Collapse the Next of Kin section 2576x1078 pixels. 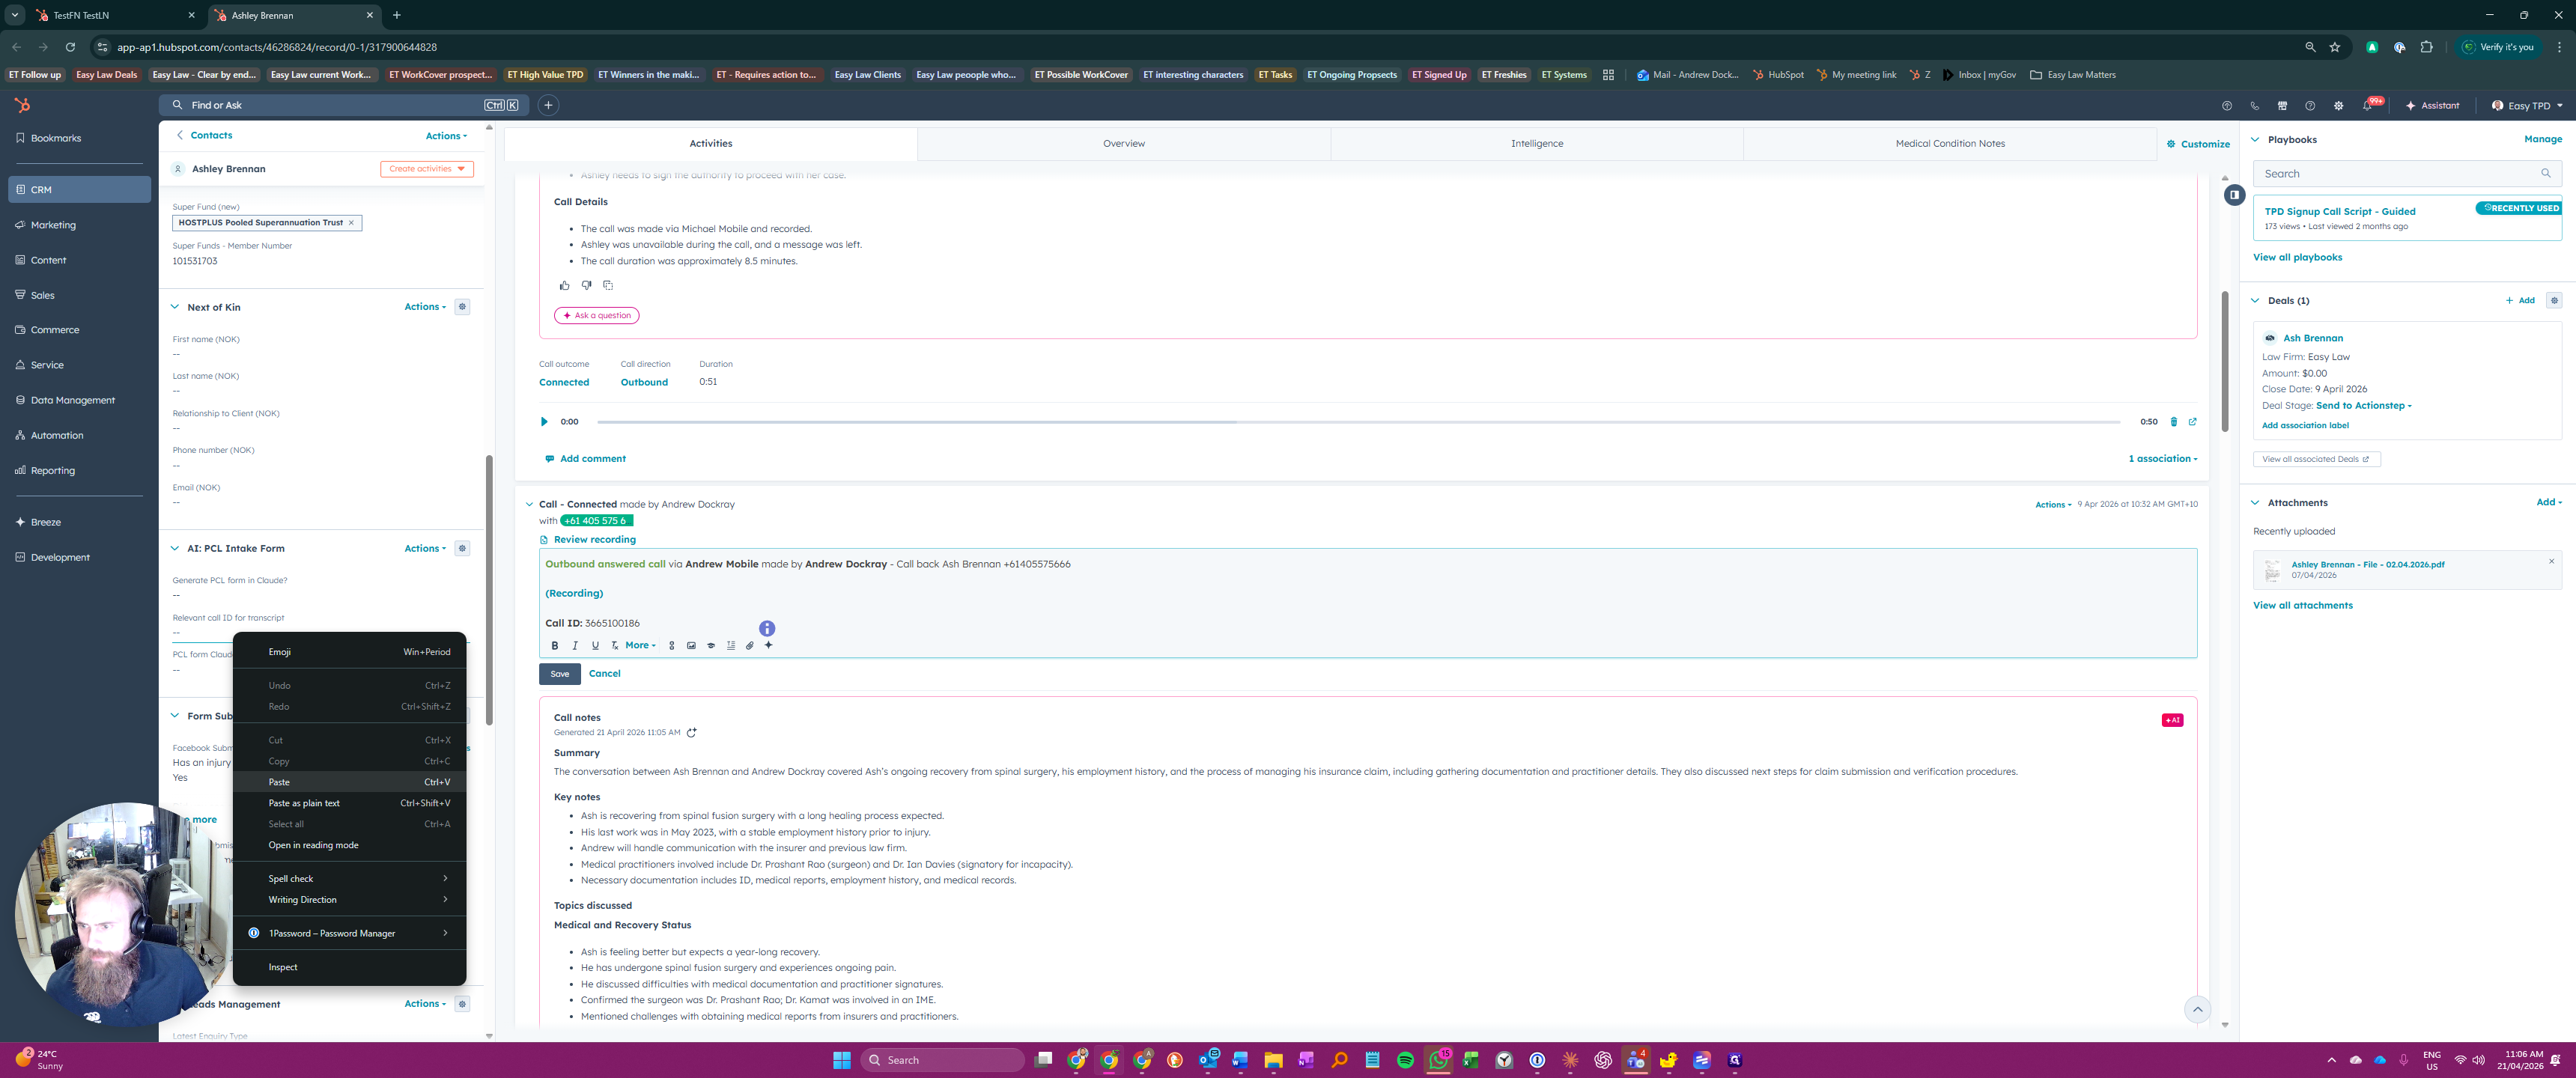coord(175,307)
